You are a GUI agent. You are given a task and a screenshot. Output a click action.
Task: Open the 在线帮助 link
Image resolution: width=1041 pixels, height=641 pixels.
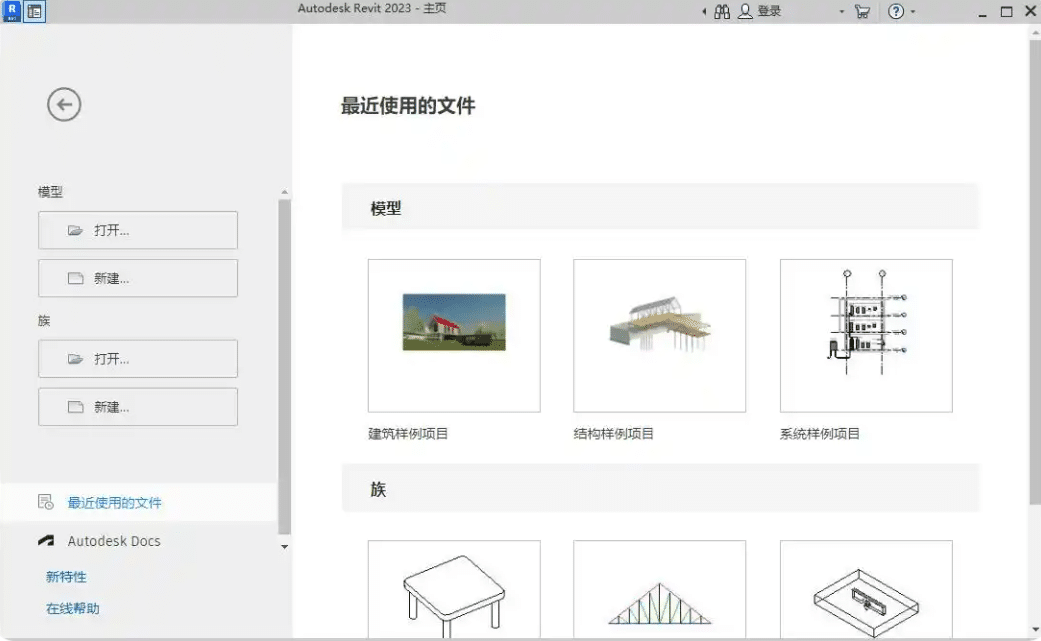[x=72, y=608]
